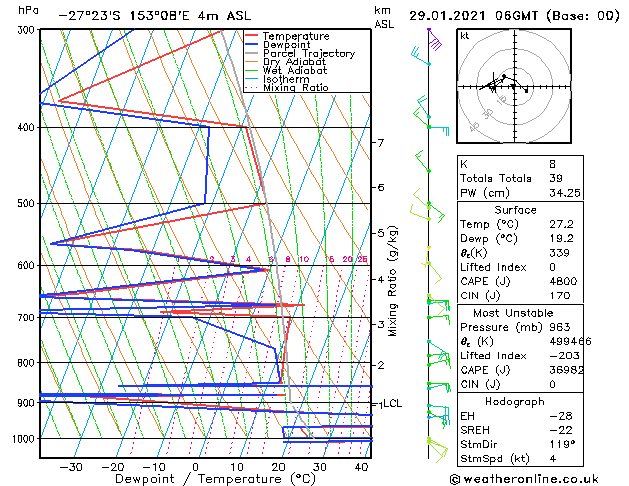
Task: Click the 'Surface' section heading
Action: 515,210
